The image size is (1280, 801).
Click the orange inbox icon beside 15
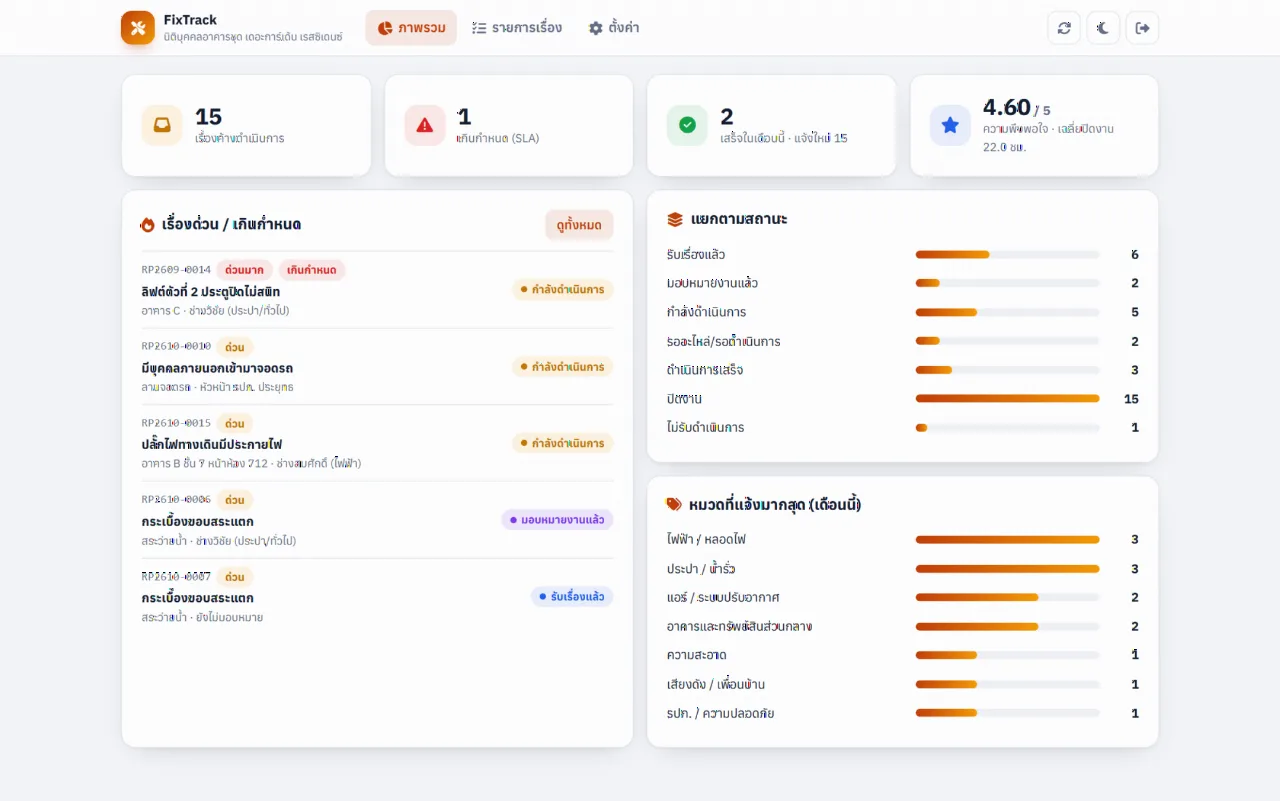(x=162, y=125)
